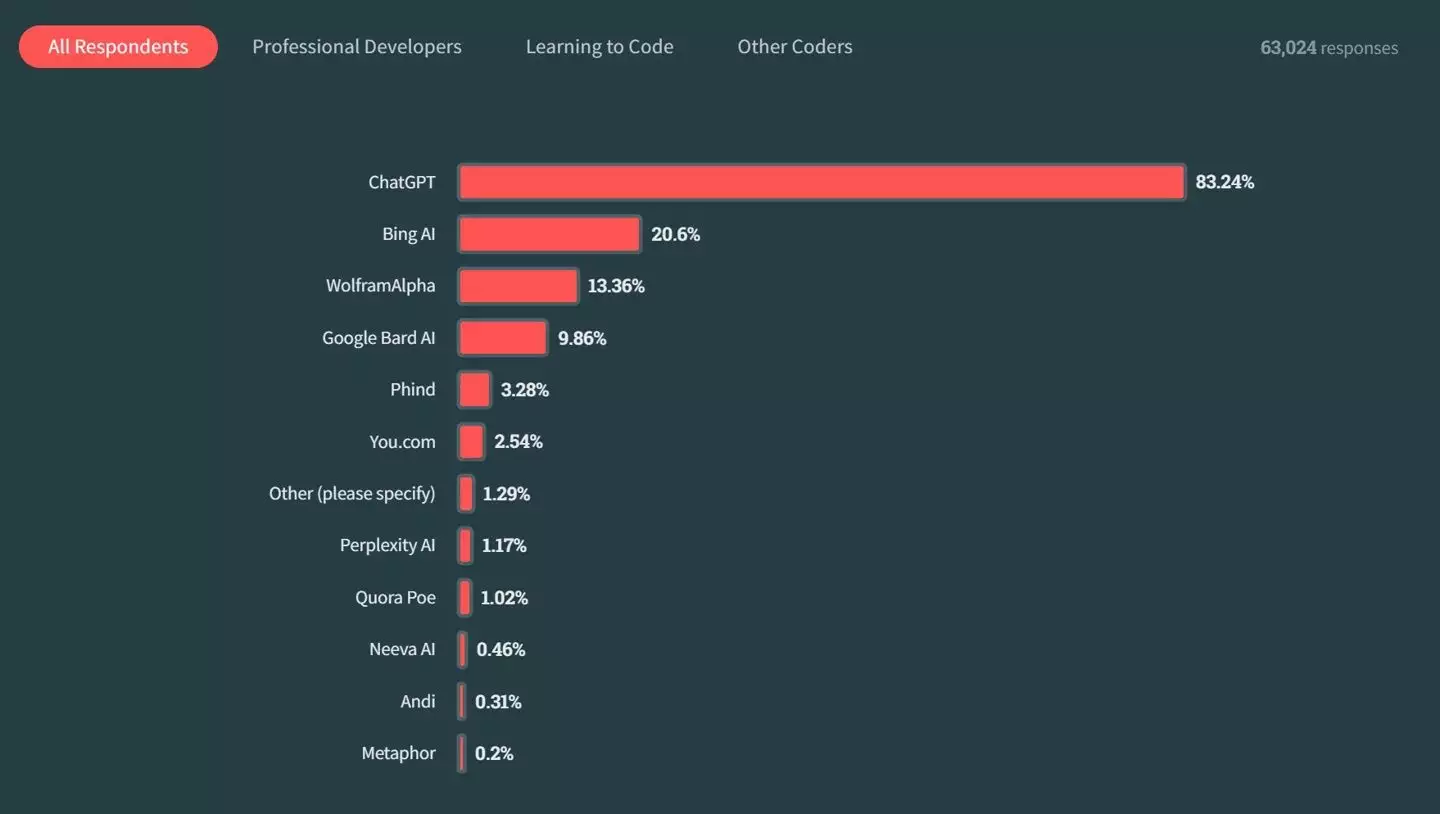Click the 83.24% value
Image resolution: width=1440 pixels, height=814 pixels.
pyautogui.click(x=1225, y=182)
